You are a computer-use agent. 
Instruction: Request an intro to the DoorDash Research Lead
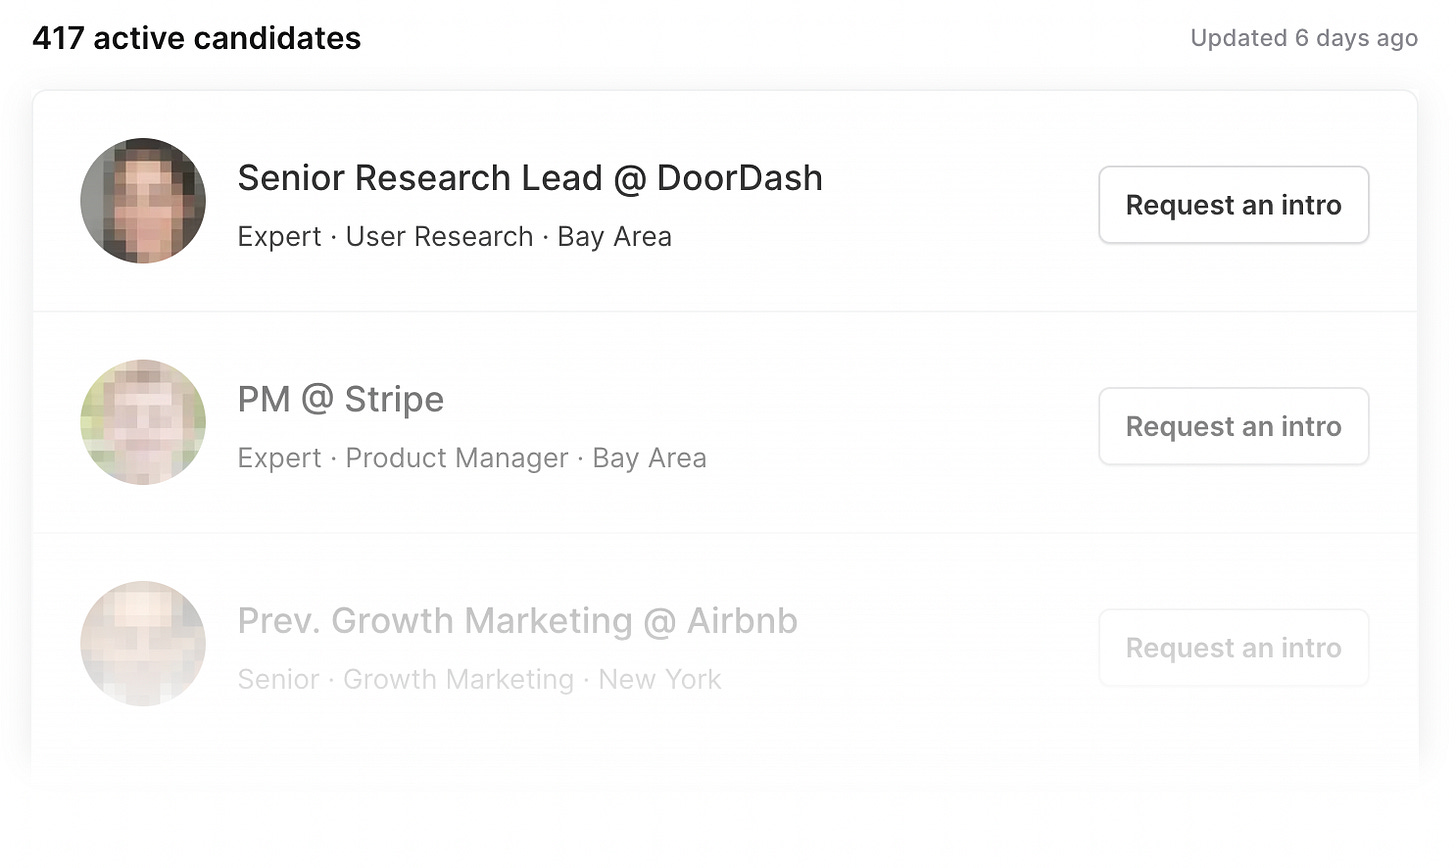[x=1233, y=204]
